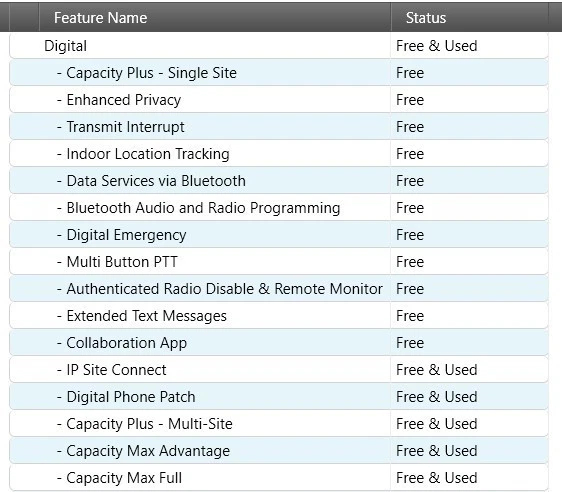Select the Digital Emergency feature row

279,235
